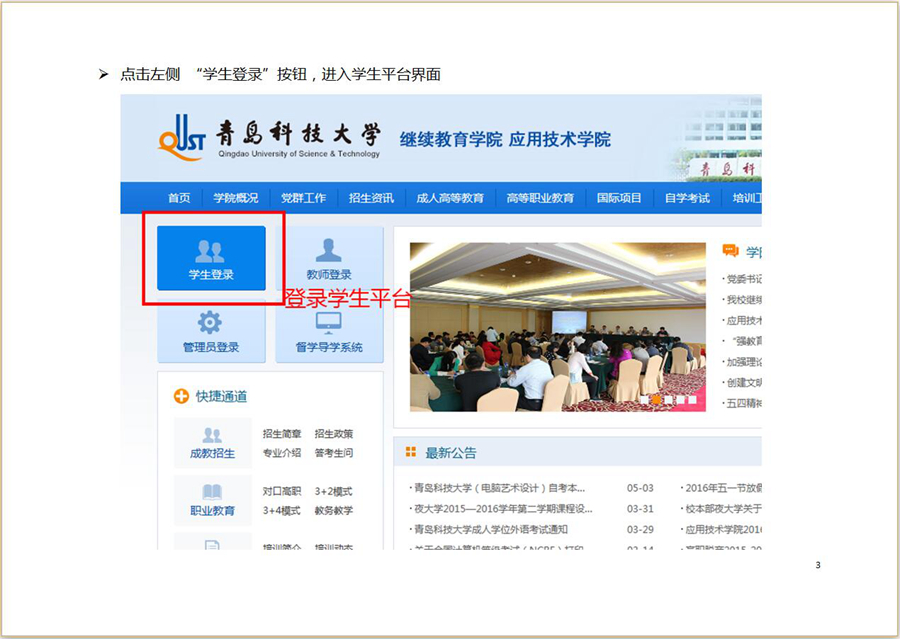Click the QUST university logo
Screen dimensions: 900x639
tap(181, 139)
